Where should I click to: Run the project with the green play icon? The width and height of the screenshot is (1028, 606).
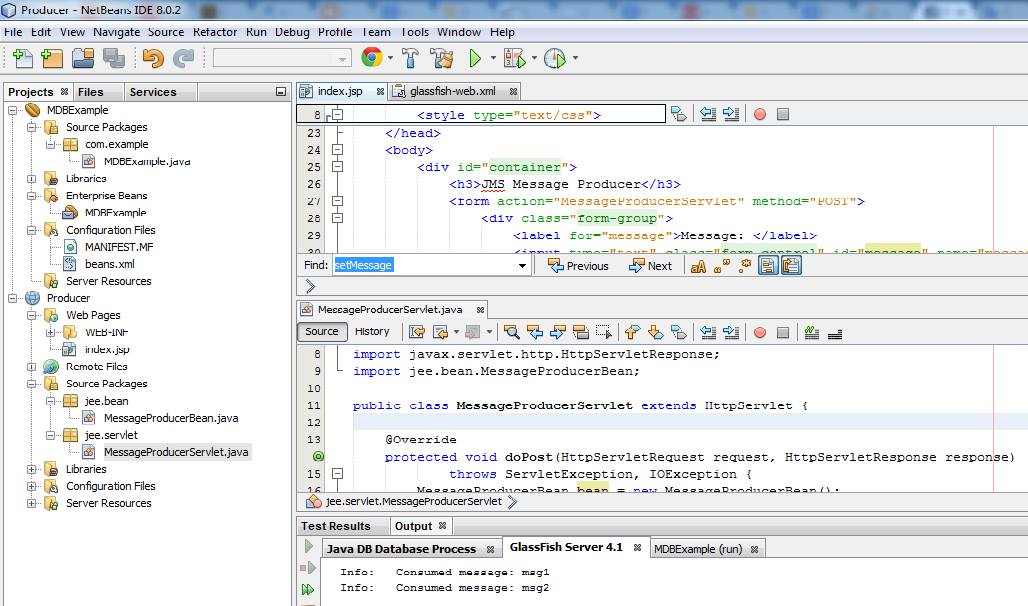475,58
